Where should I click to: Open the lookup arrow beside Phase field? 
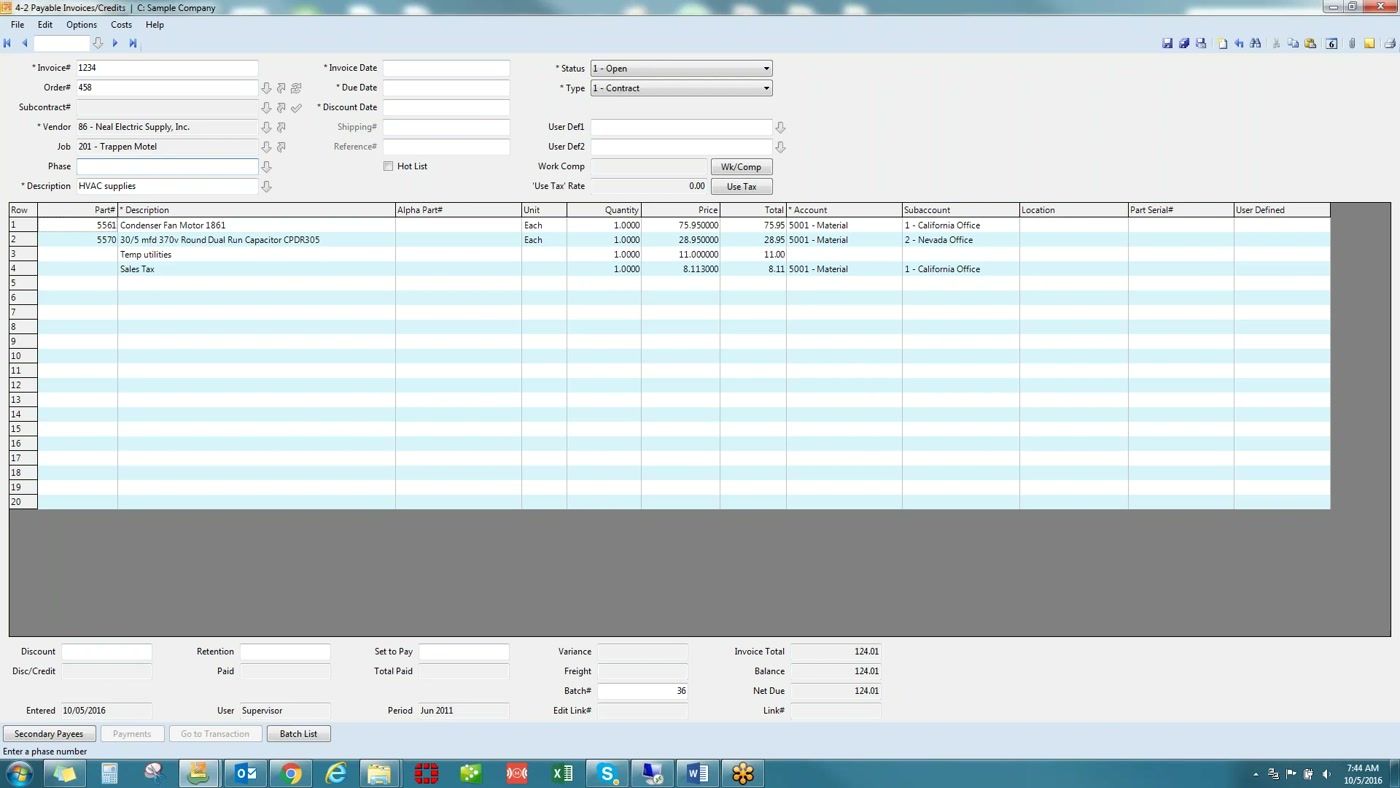click(x=266, y=167)
